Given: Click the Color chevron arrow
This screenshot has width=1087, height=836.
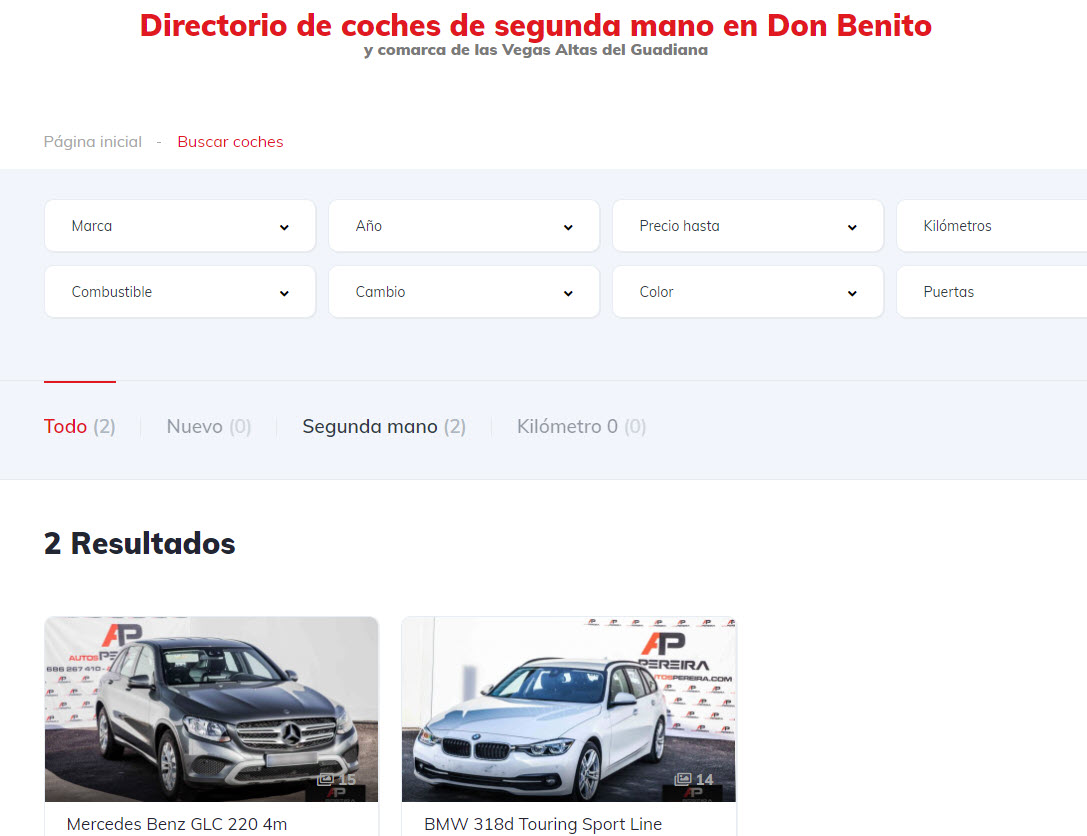Looking at the screenshot, I should pos(852,293).
